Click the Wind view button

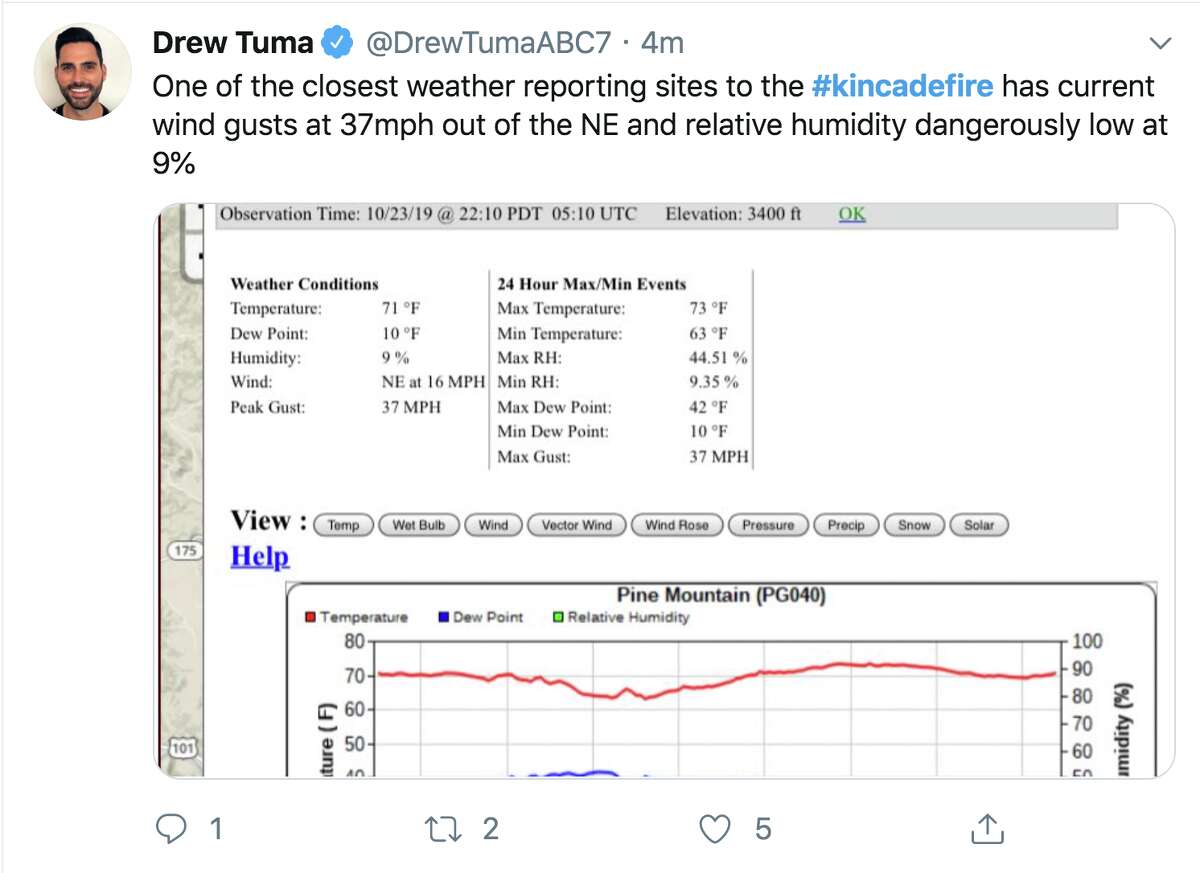click(x=493, y=525)
